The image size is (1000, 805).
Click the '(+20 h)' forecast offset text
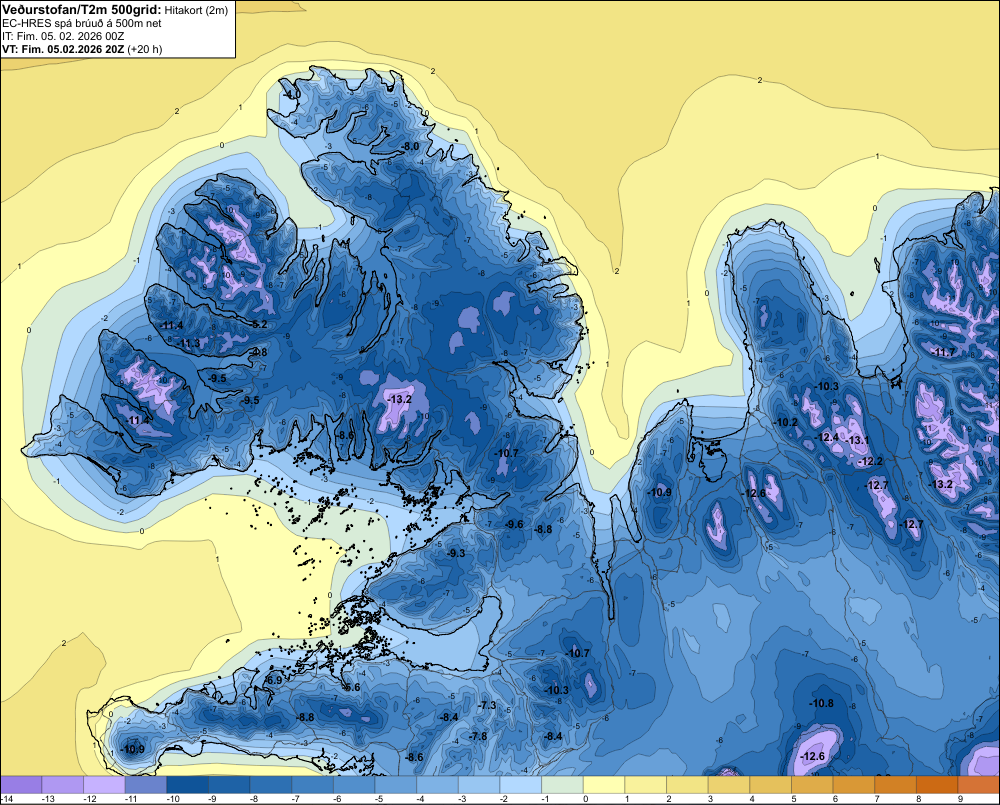(x=145, y=49)
